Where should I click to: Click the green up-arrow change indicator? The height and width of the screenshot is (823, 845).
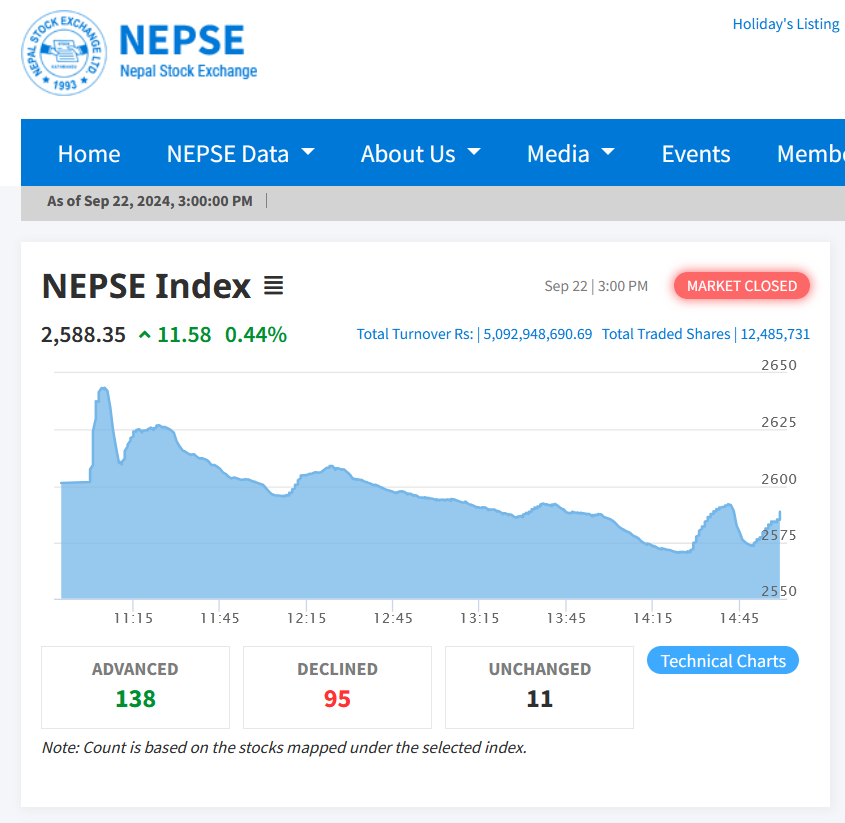[x=145, y=335]
